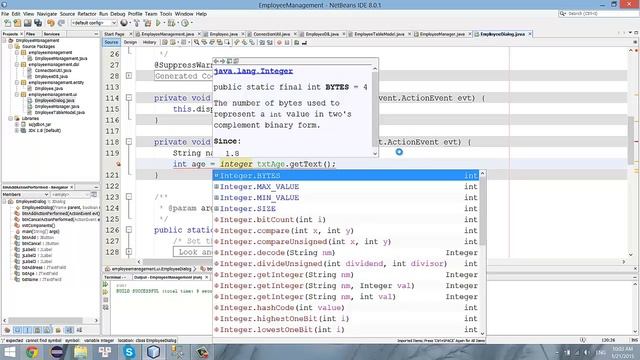Toggle the first filter at Navigator bottom bar

coord(7,330)
